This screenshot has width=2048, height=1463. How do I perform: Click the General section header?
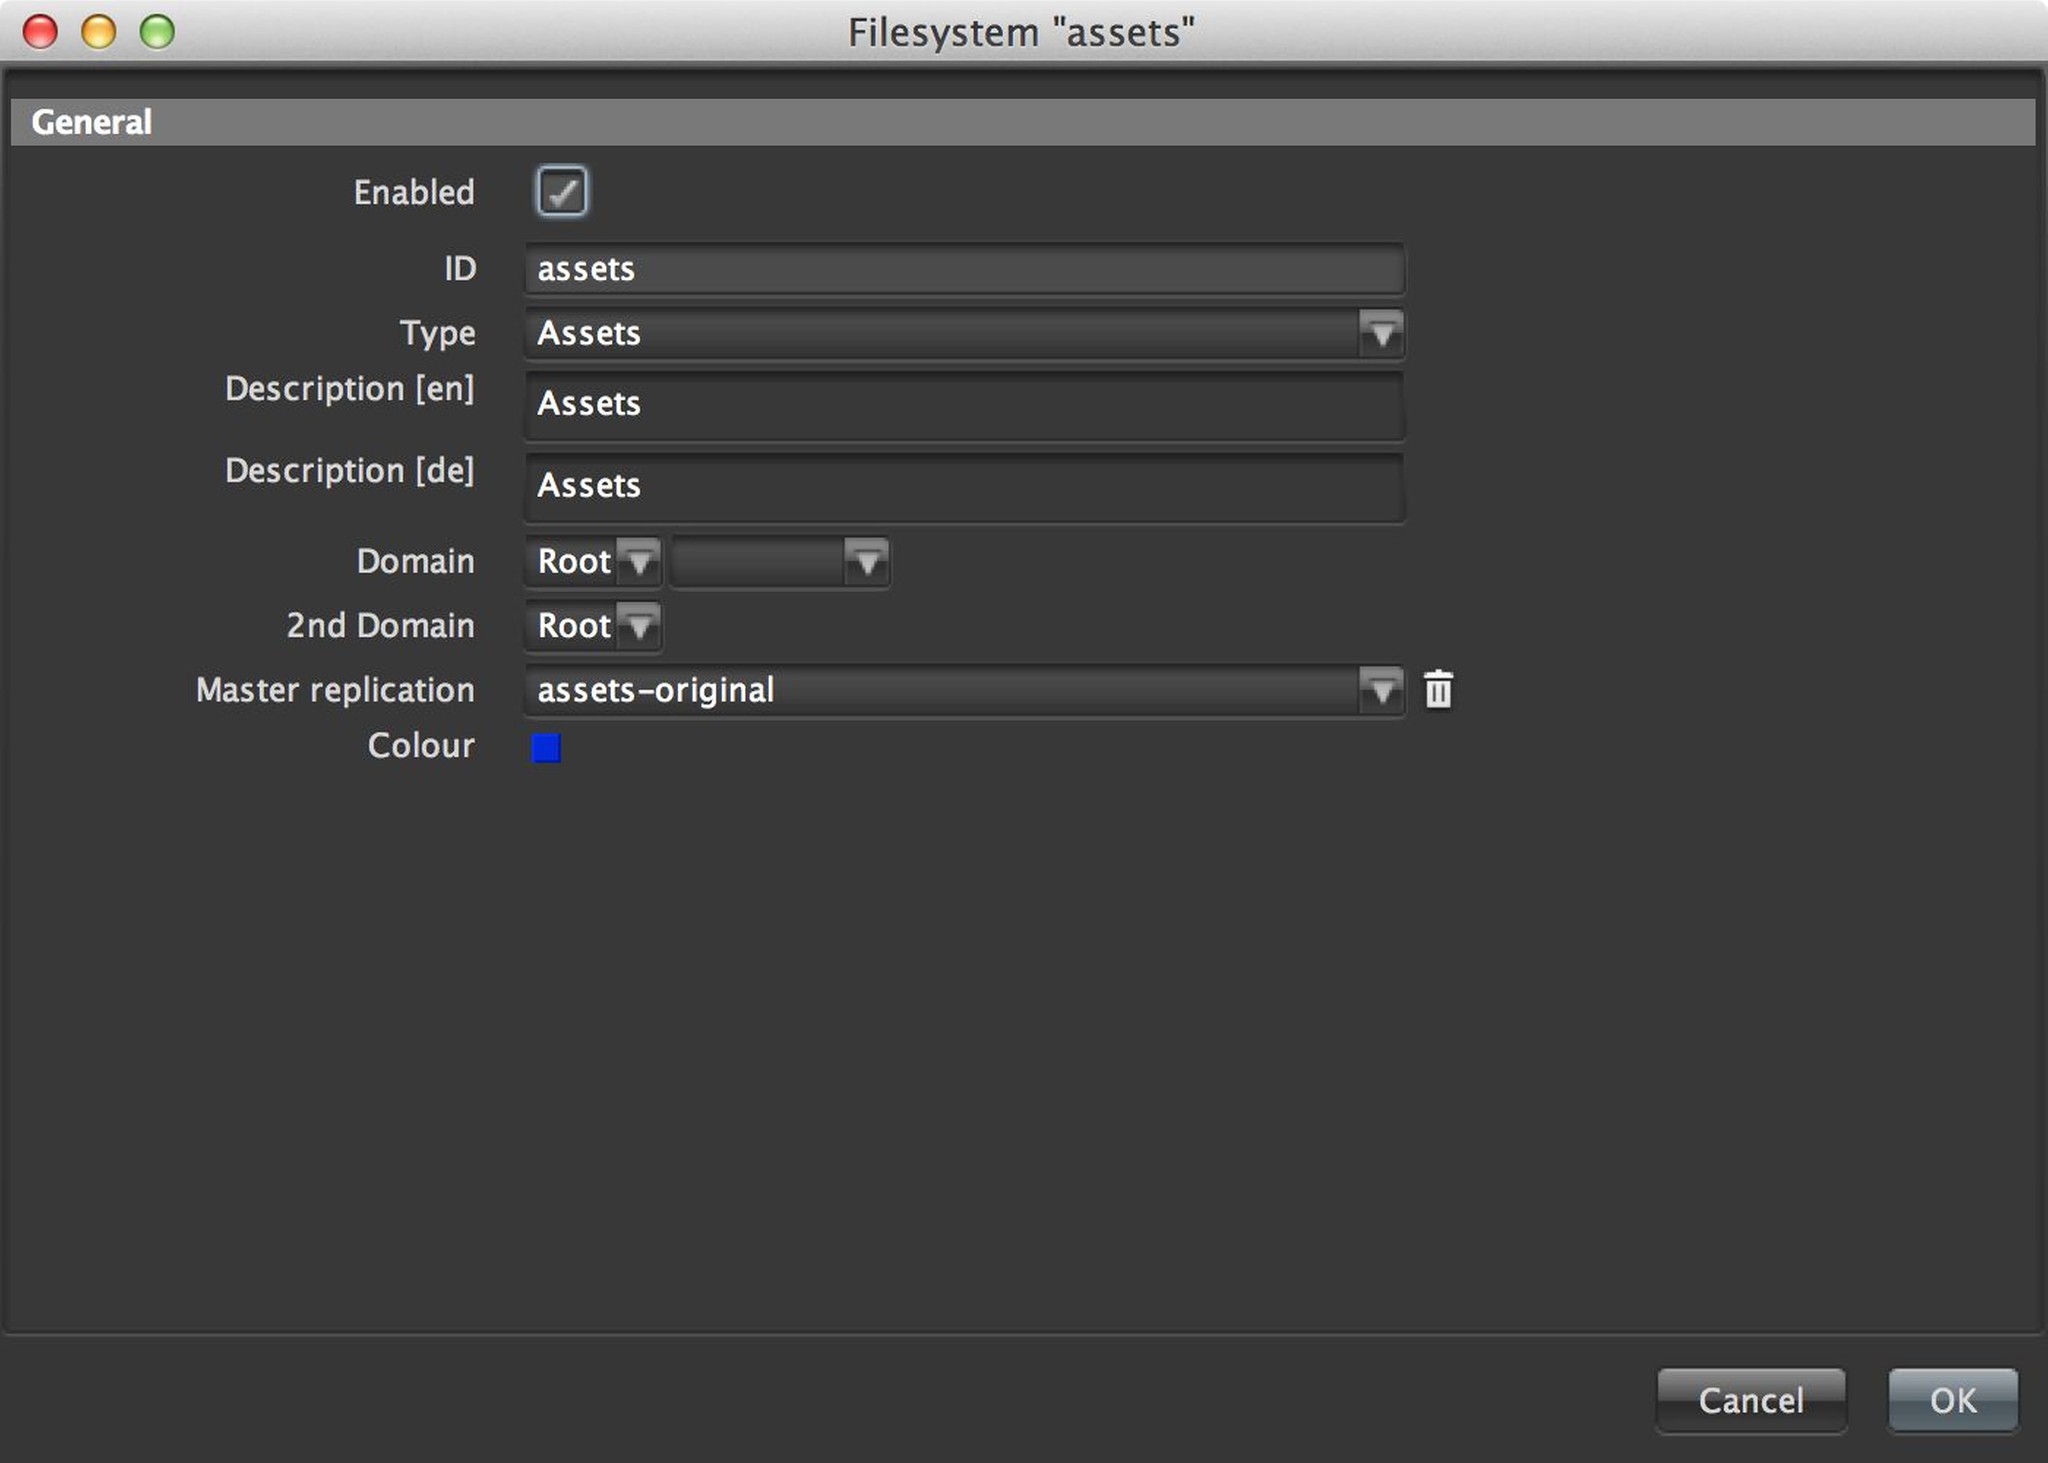tap(1022, 122)
